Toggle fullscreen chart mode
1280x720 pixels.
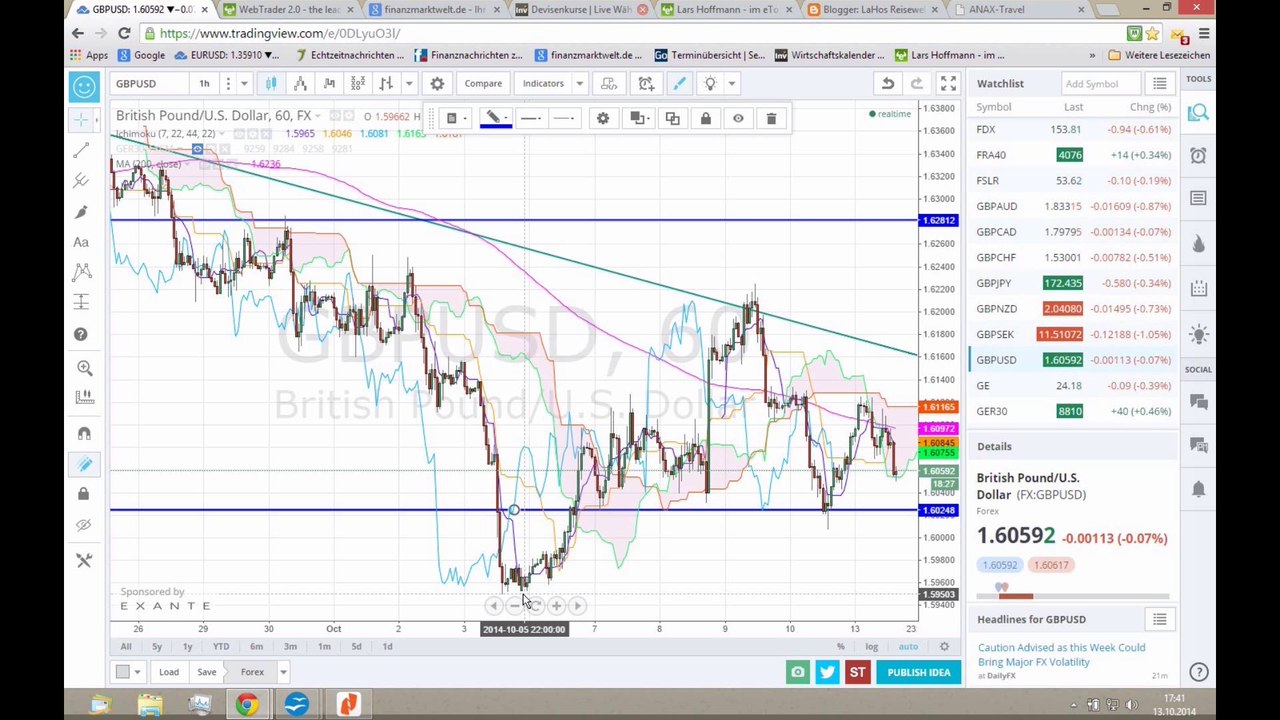(x=948, y=83)
